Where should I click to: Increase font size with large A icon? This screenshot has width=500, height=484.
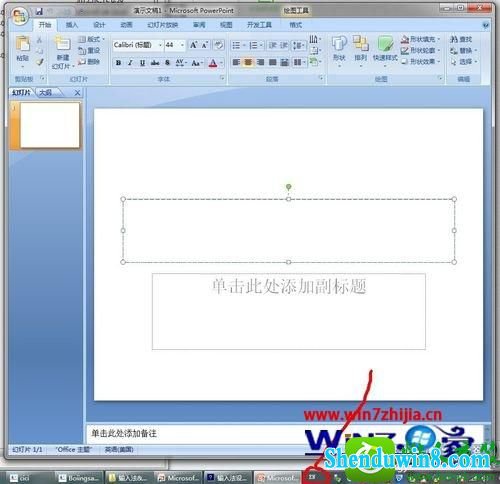pos(193,45)
